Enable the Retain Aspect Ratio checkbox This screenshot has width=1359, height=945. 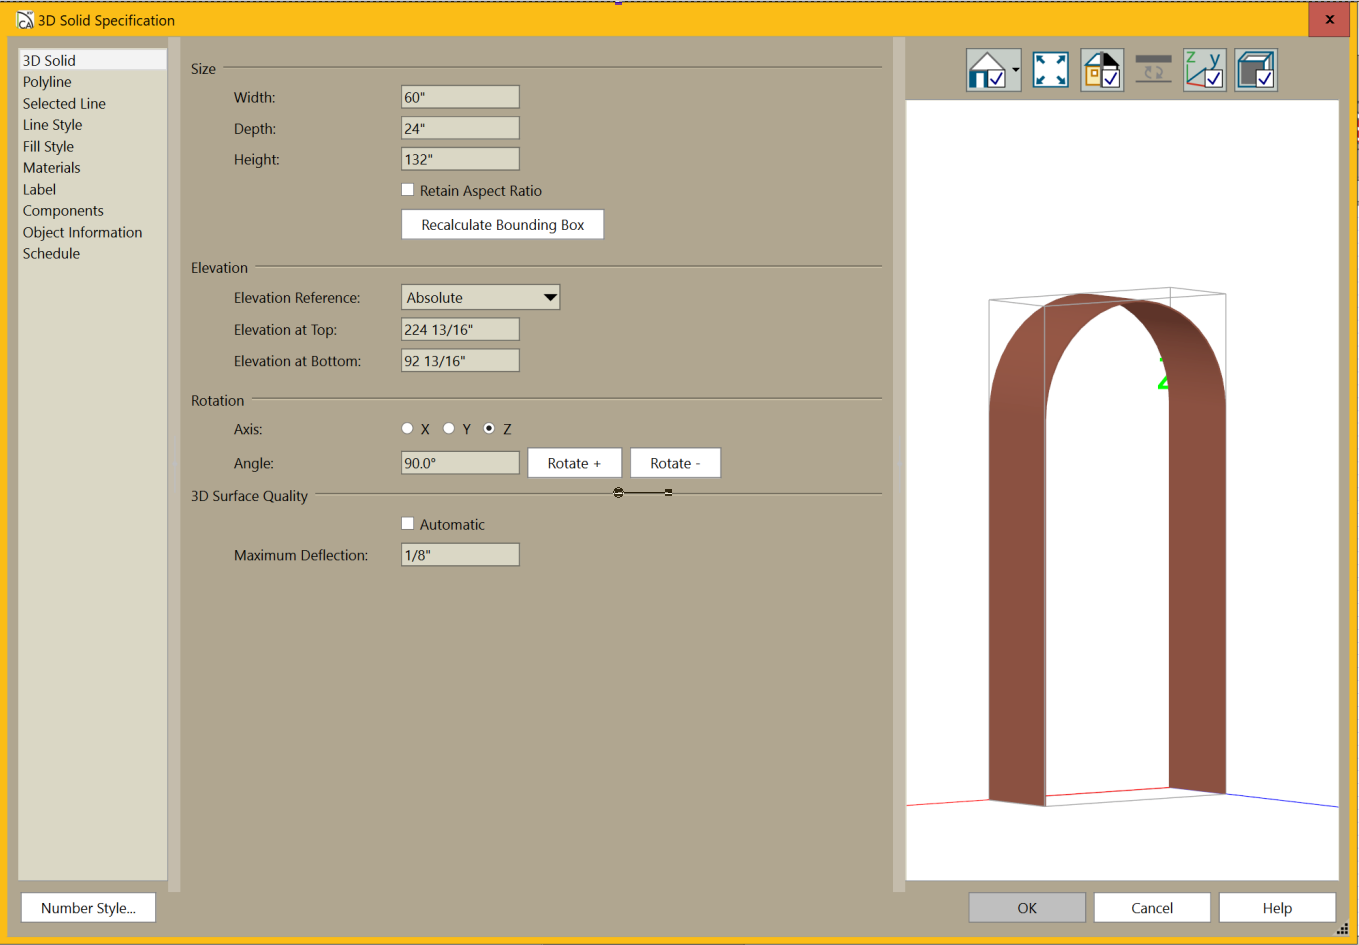tap(408, 190)
